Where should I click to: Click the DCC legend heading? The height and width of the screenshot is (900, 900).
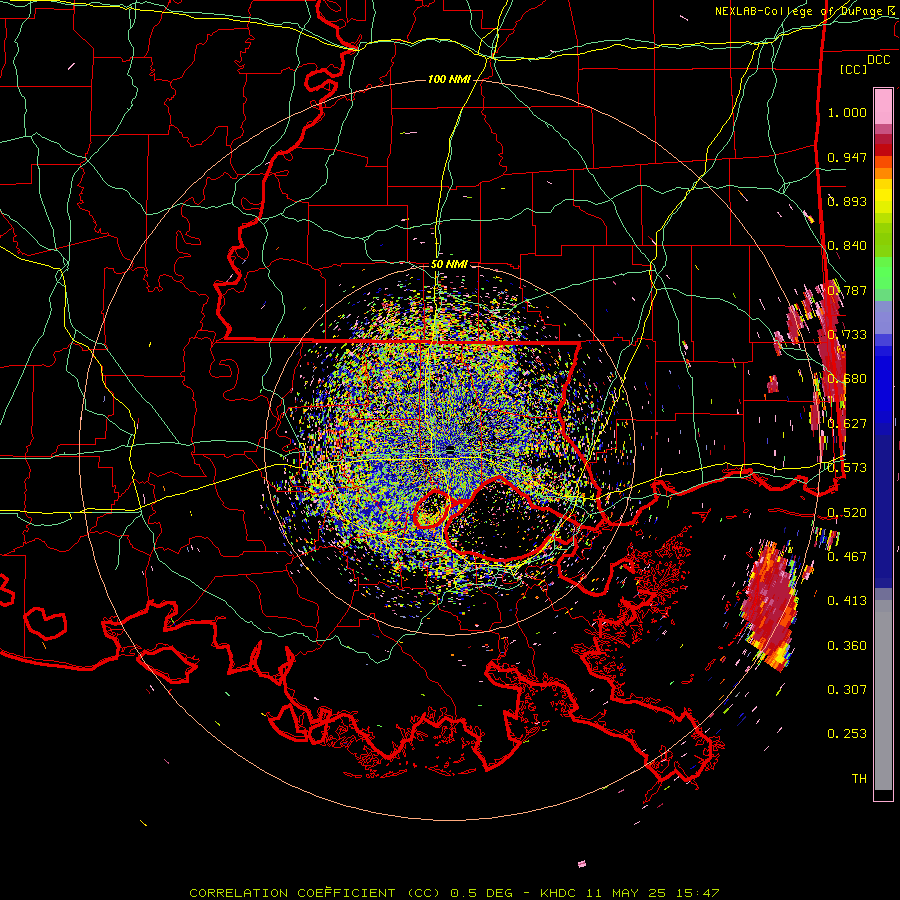[878, 60]
